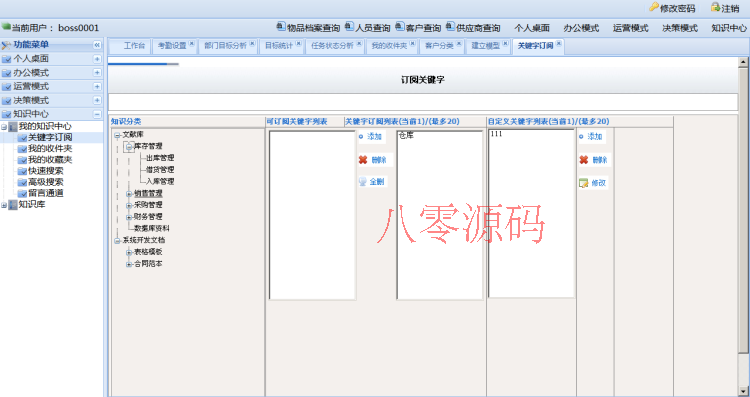
Task: Click the 添加 icon for subscription list
Action: coord(361,137)
